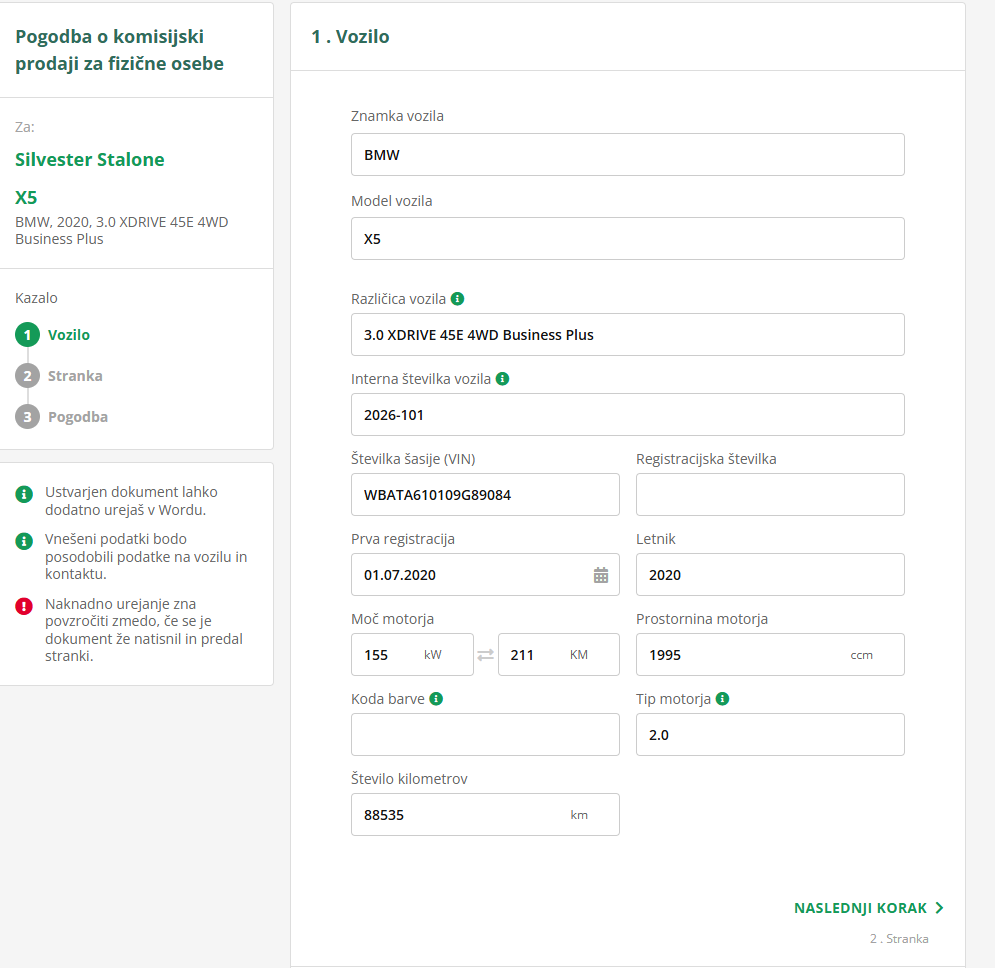Screen dimensions: 995x968
Task: Open Silvester Stalone contact link
Action: click(90, 160)
